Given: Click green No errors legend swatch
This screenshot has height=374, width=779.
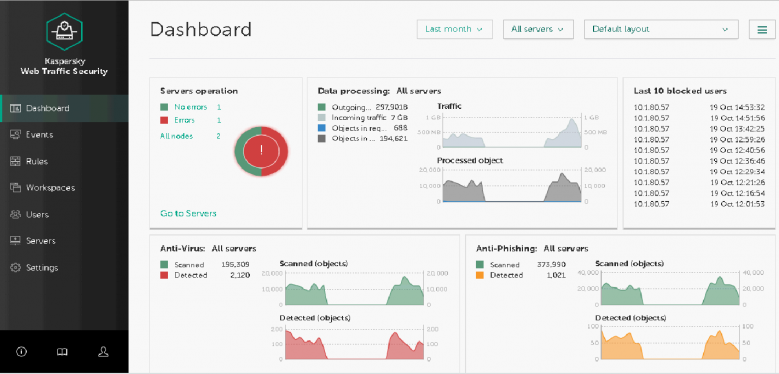Looking at the screenshot, I should [x=164, y=107].
